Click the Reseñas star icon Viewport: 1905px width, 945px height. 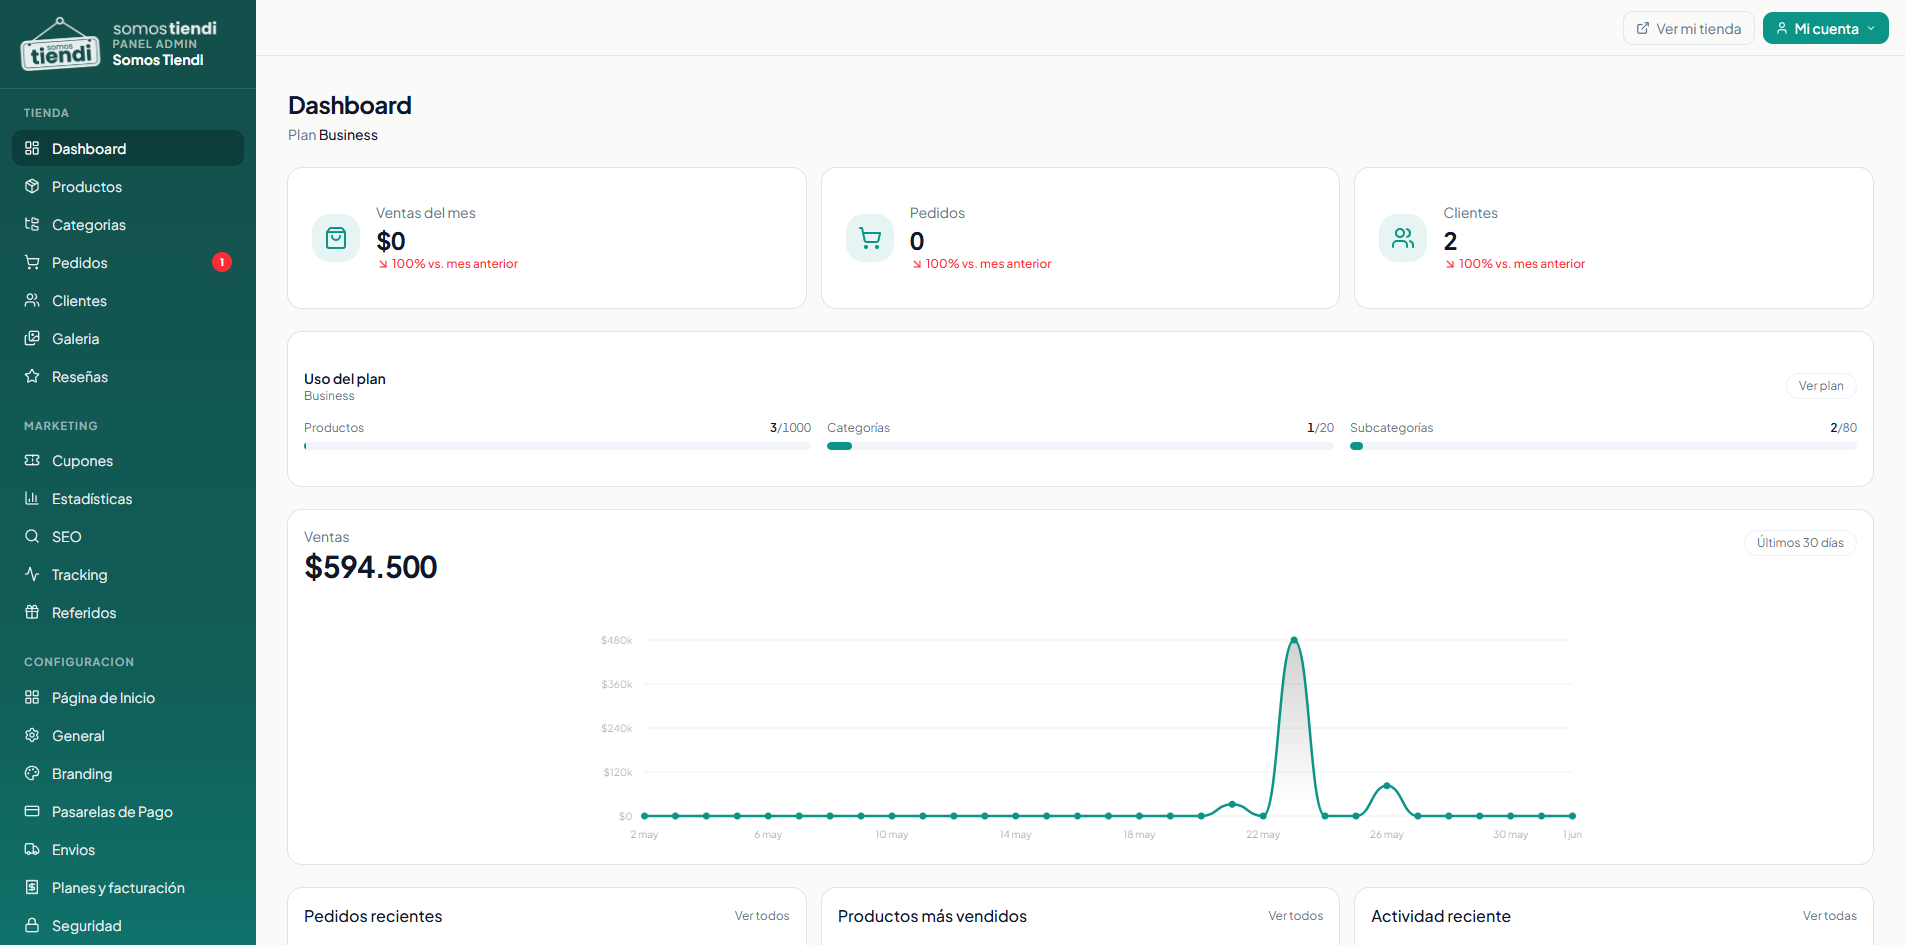click(x=32, y=376)
